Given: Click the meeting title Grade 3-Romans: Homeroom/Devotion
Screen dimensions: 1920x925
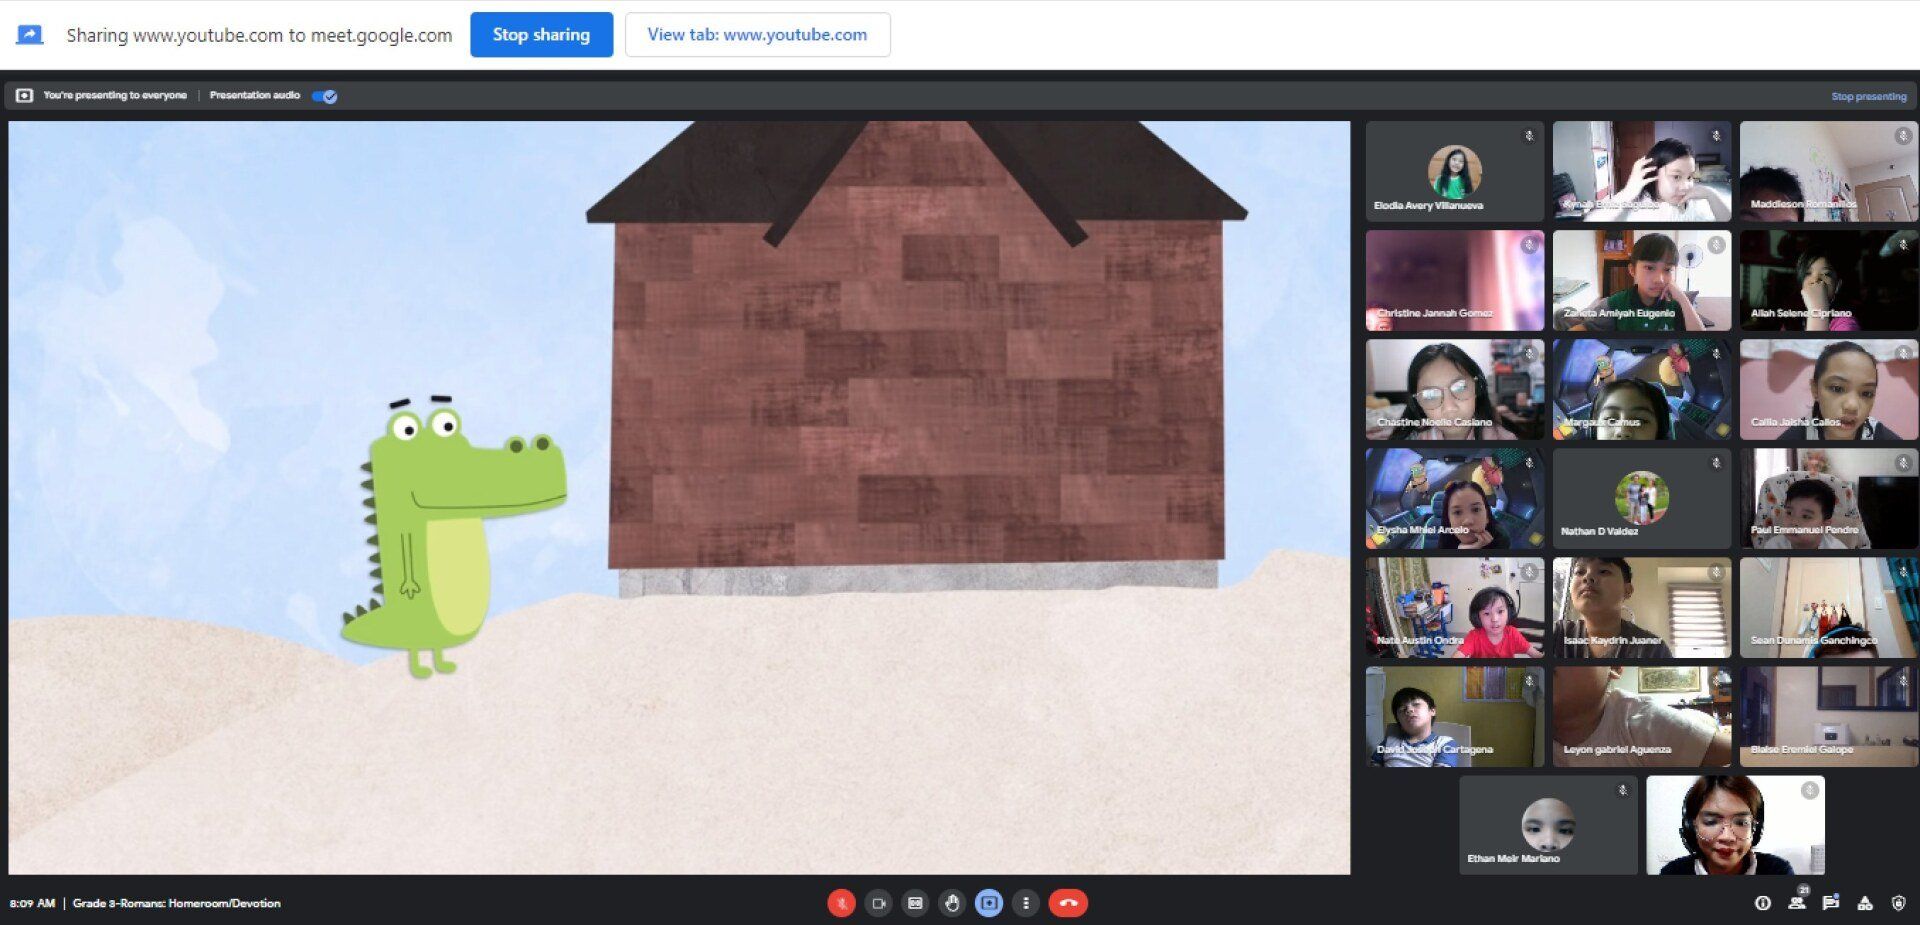Looking at the screenshot, I should tap(176, 903).
